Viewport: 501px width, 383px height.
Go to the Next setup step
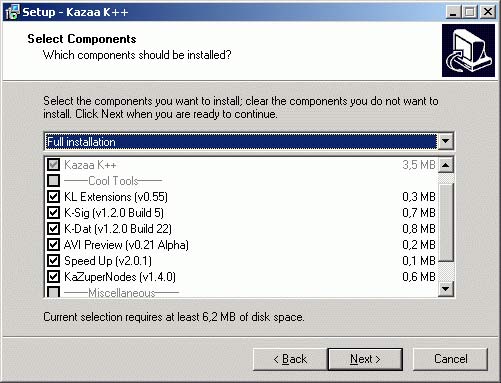point(365,359)
